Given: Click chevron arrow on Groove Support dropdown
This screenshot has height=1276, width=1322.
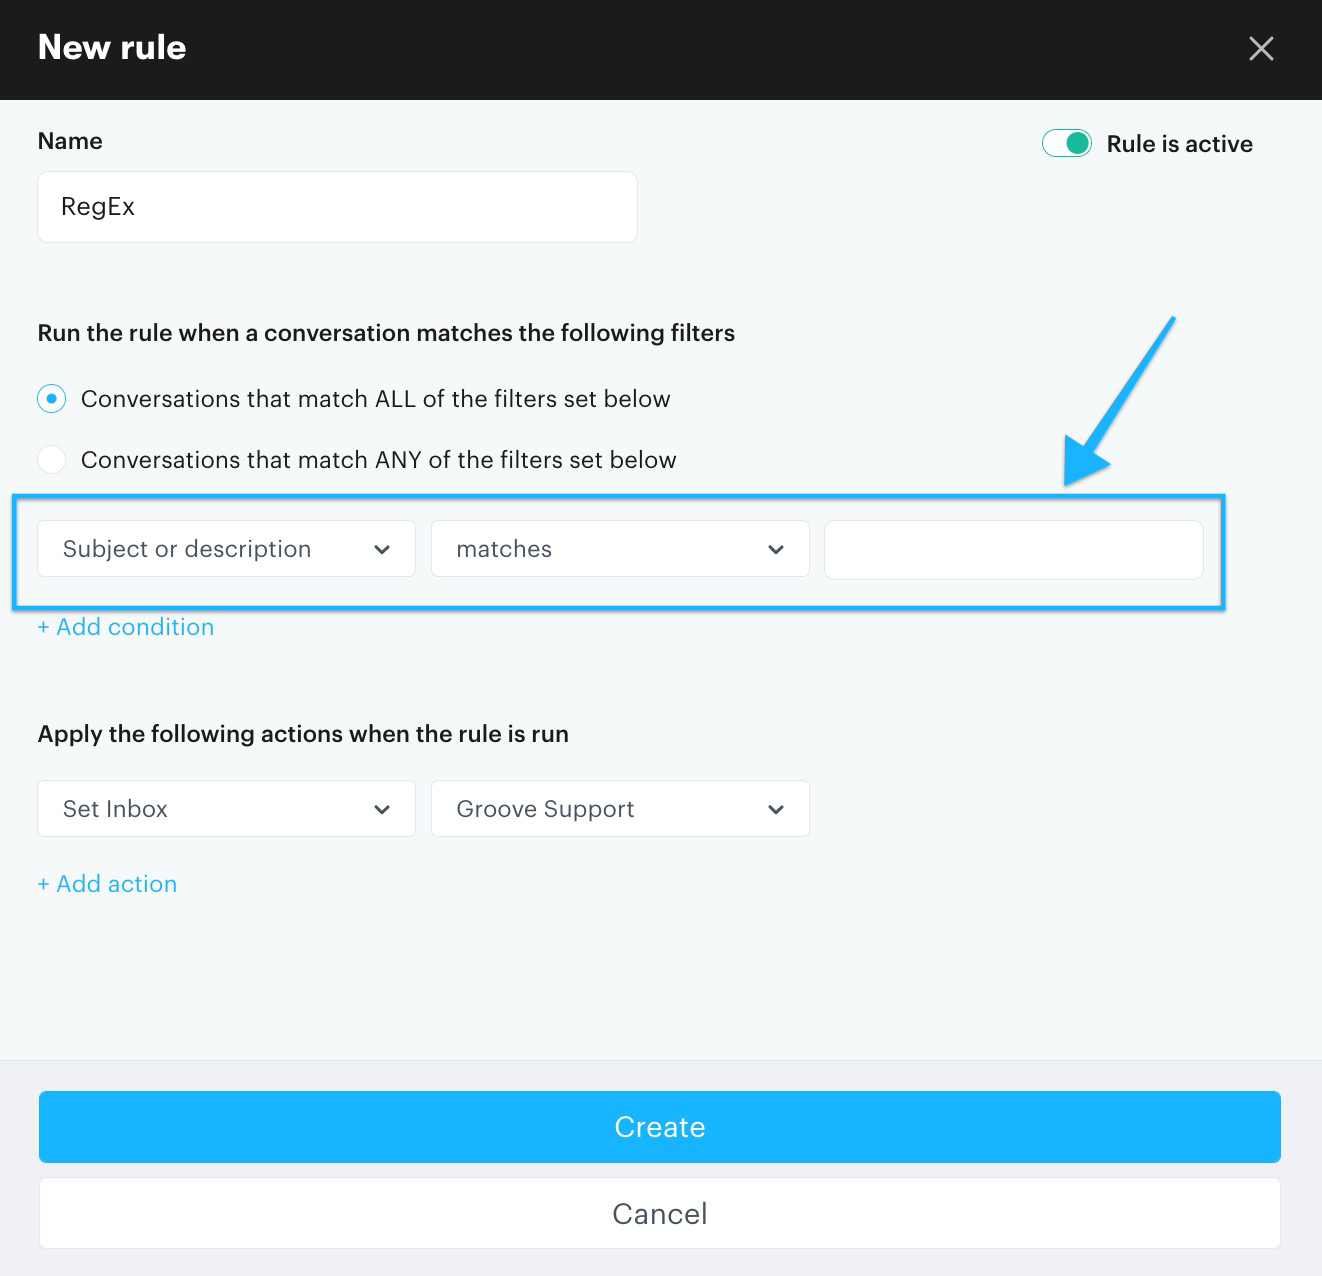Looking at the screenshot, I should [776, 809].
